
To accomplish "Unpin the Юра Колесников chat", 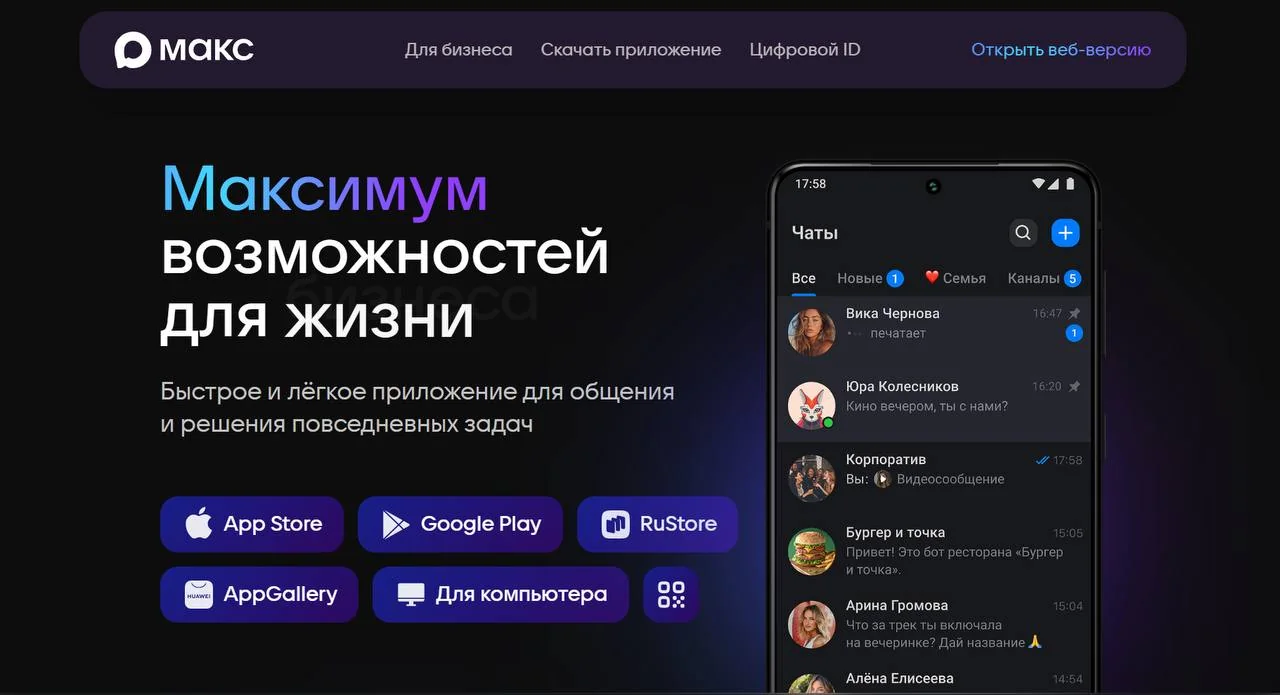I will (x=1075, y=385).
